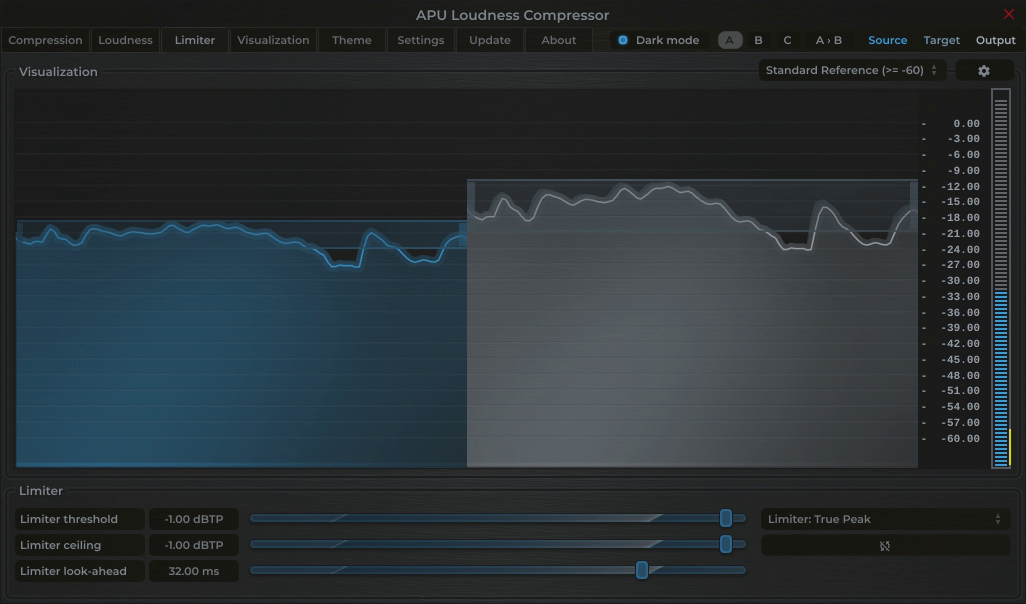Open the Standard Reference dropdown
Screen dimensions: 1026x604
[x=845, y=70]
